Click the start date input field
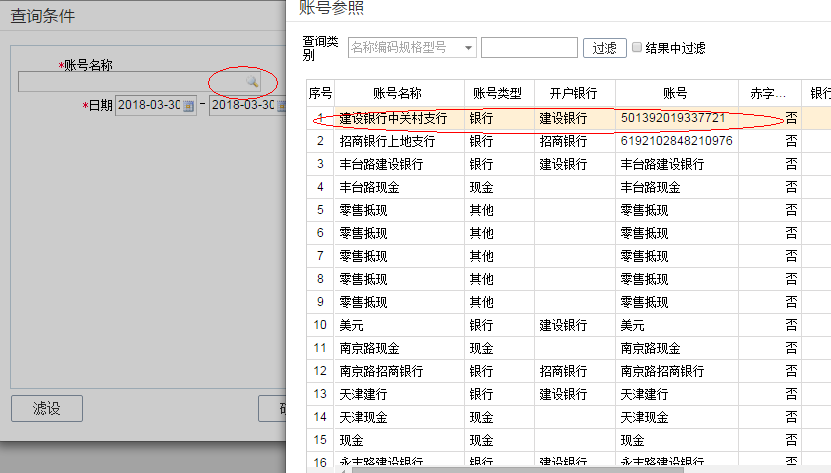Viewport: 831px width, 473px height. pyautogui.click(x=148, y=105)
